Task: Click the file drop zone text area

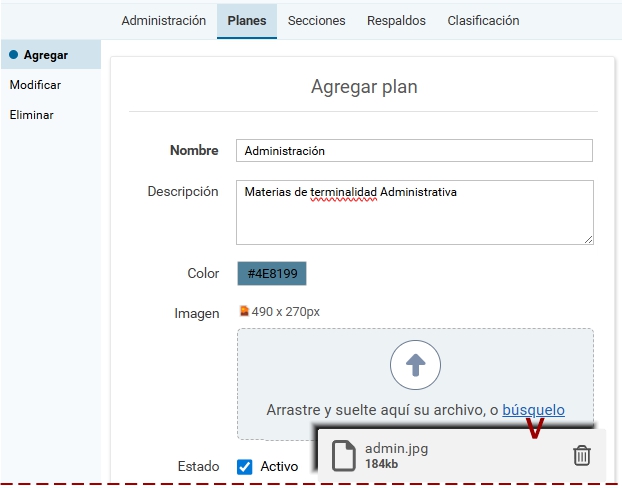Action: 383,410
